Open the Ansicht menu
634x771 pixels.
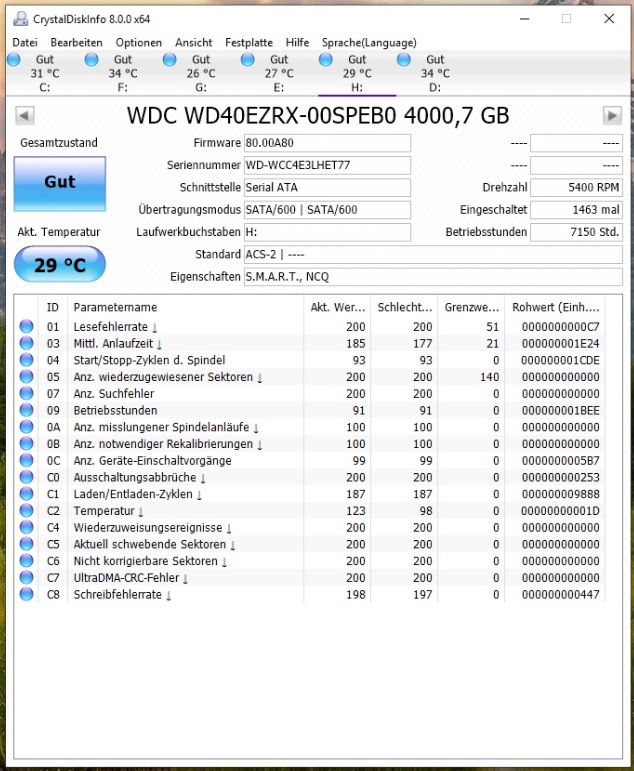coord(194,43)
